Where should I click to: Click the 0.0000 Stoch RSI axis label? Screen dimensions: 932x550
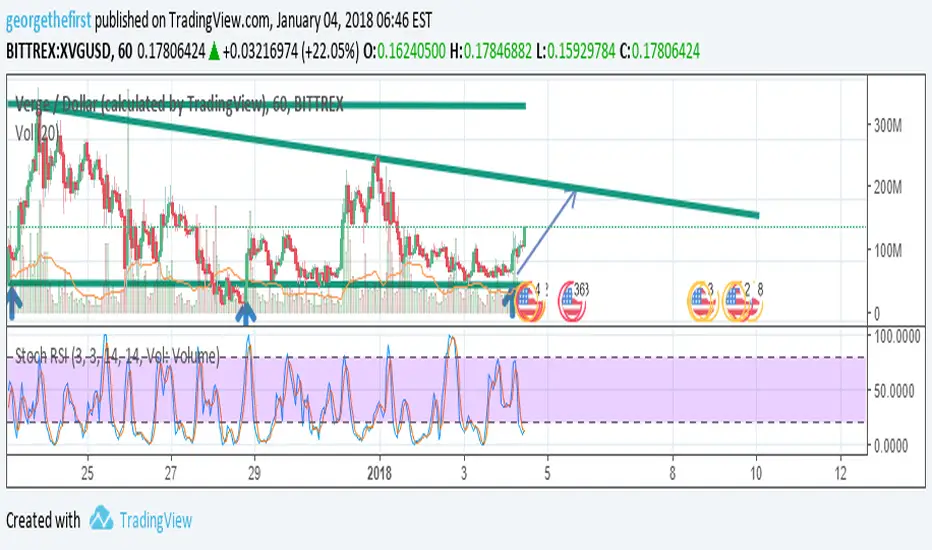click(891, 445)
